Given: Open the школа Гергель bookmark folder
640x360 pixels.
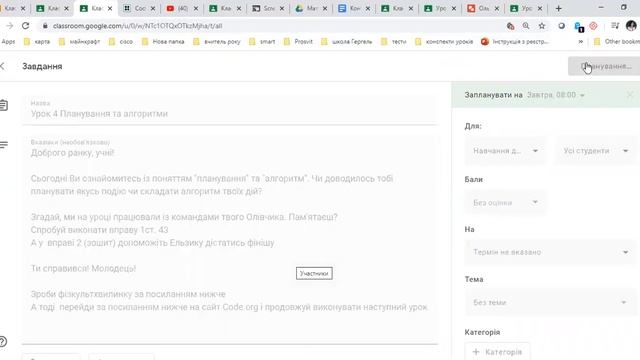Looking at the screenshot, I should point(347,42).
